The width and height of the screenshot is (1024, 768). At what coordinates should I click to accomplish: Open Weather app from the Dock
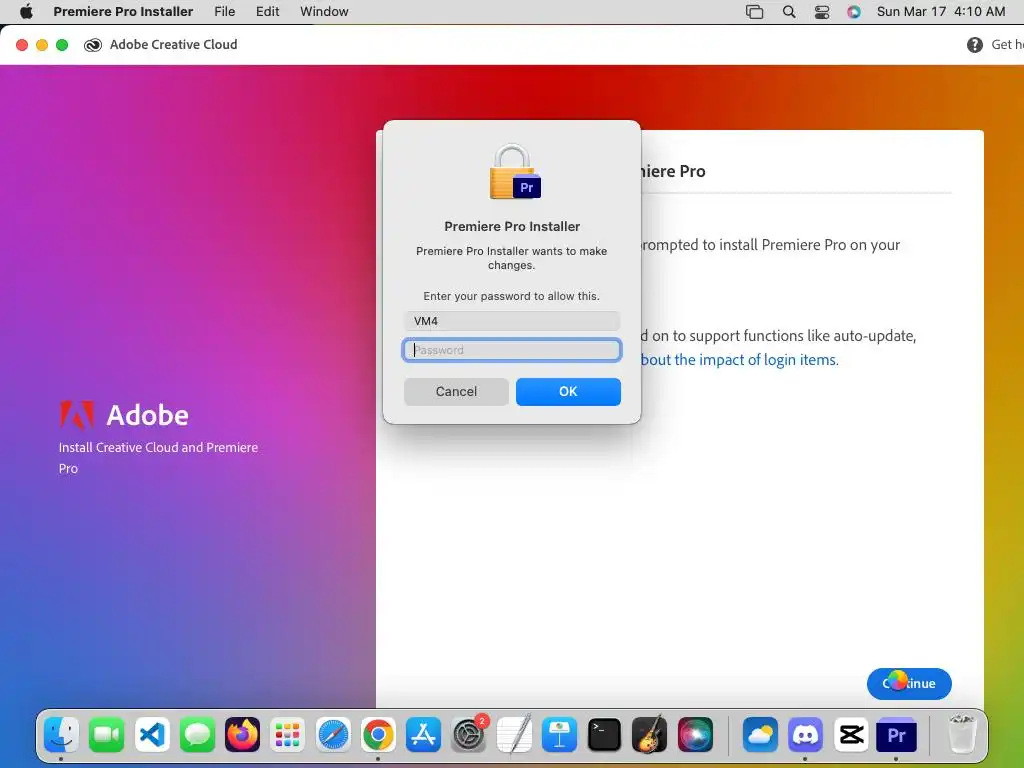pyautogui.click(x=760, y=735)
